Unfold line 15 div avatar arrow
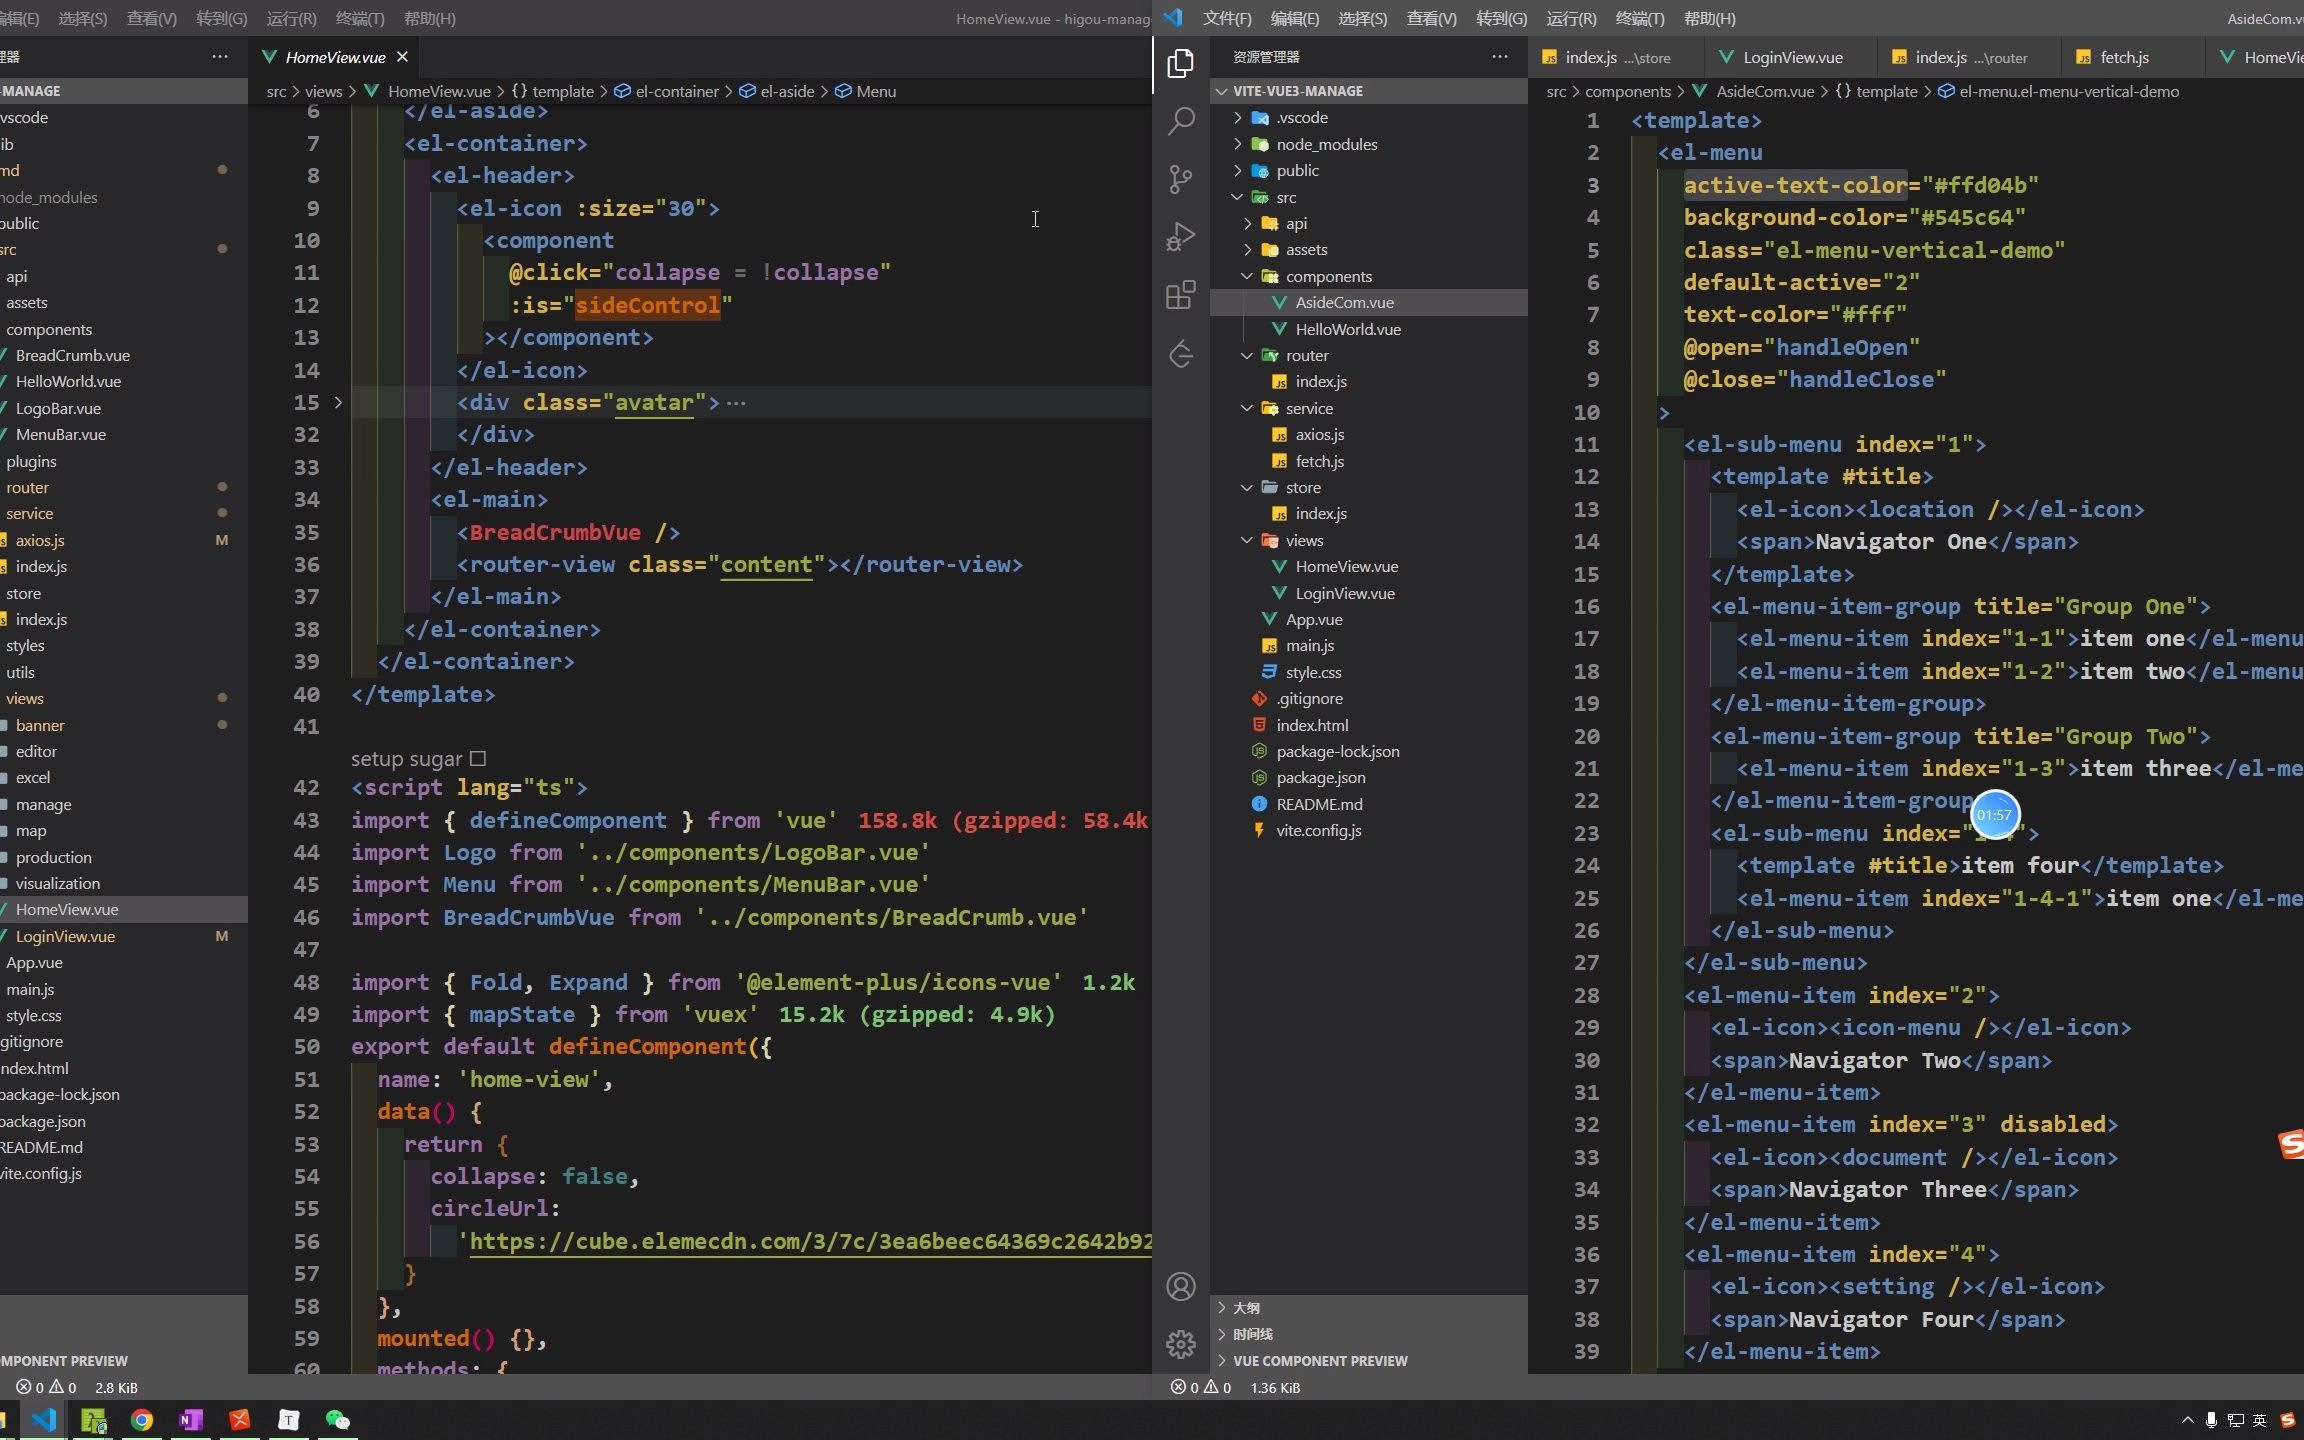 338,402
